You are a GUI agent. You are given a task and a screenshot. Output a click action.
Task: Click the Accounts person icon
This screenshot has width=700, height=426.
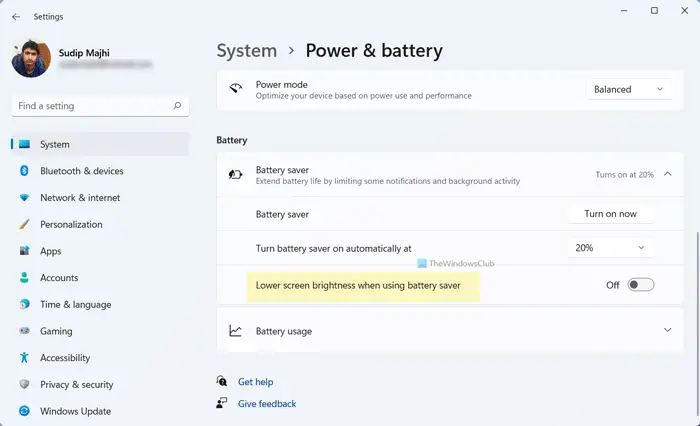pyautogui.click(x=25, y=277)
